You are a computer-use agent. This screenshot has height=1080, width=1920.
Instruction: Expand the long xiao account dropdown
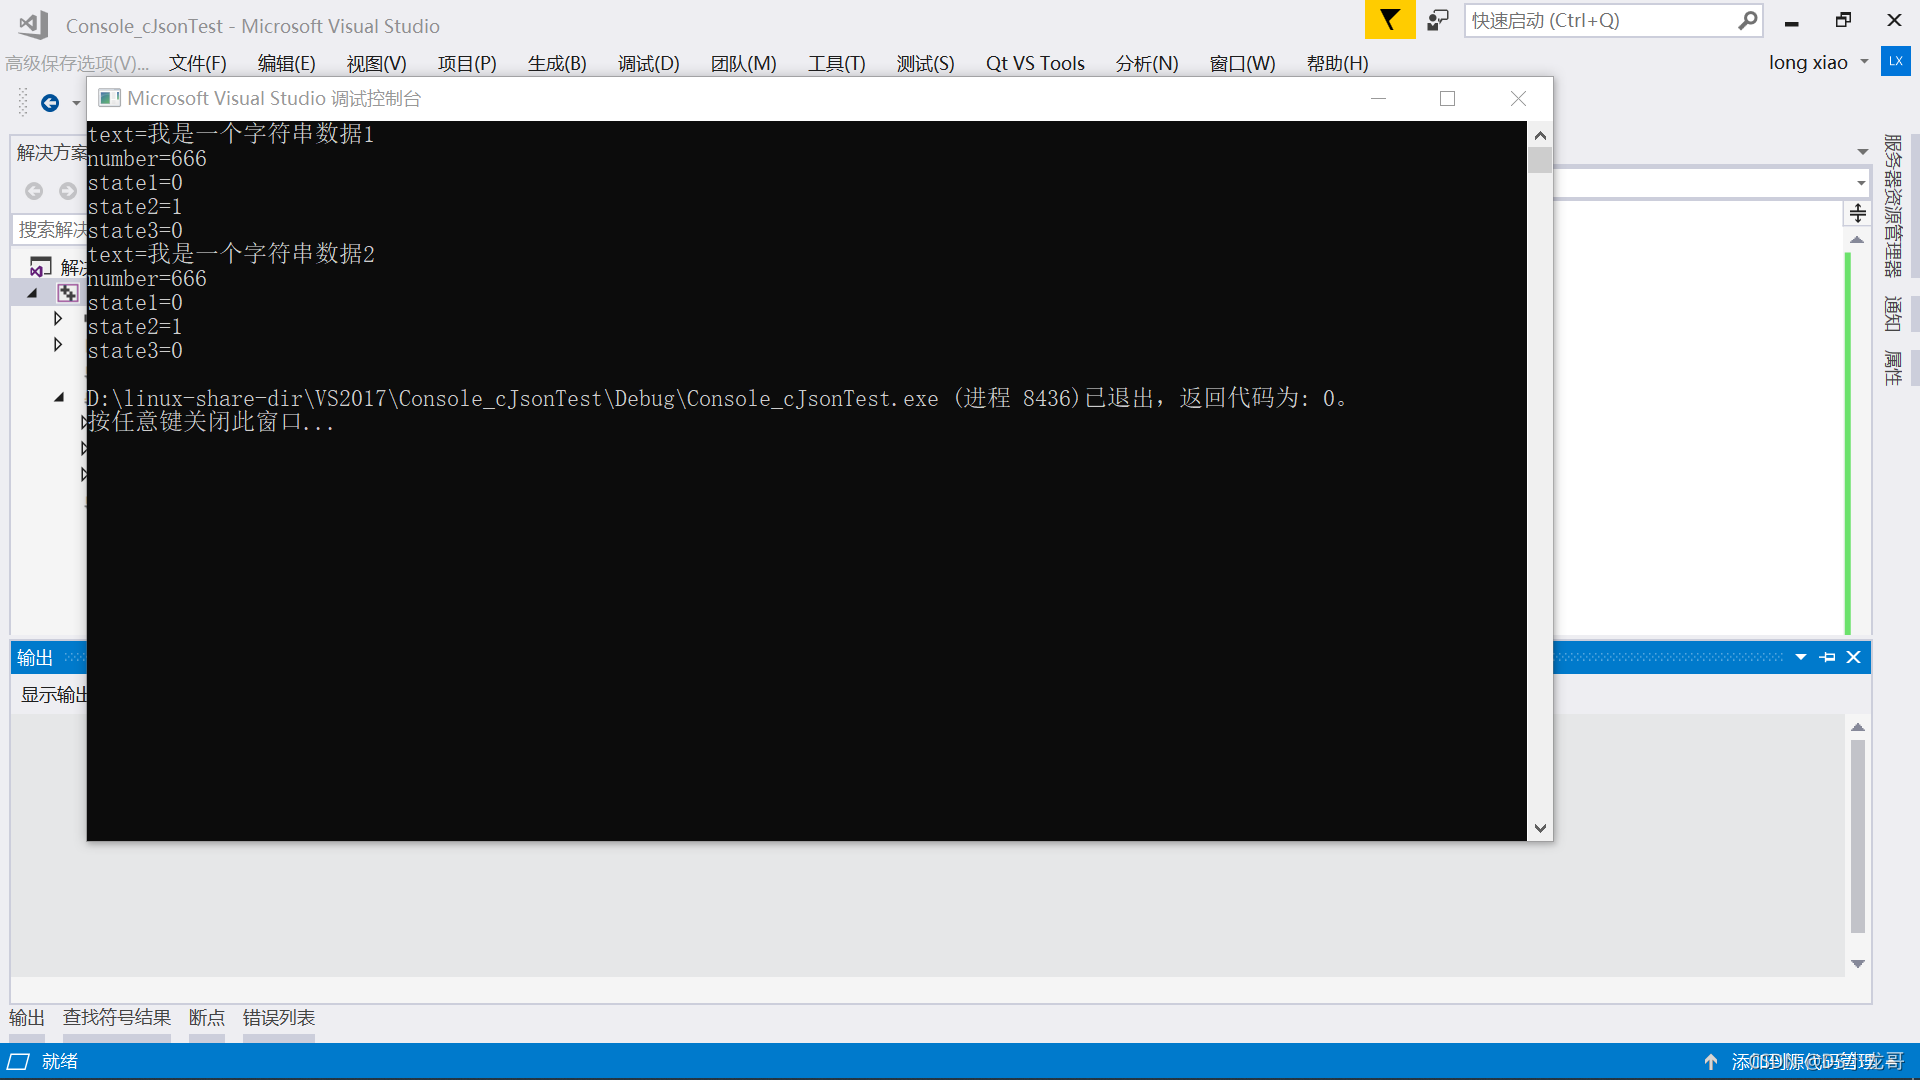pos(1864,62)
